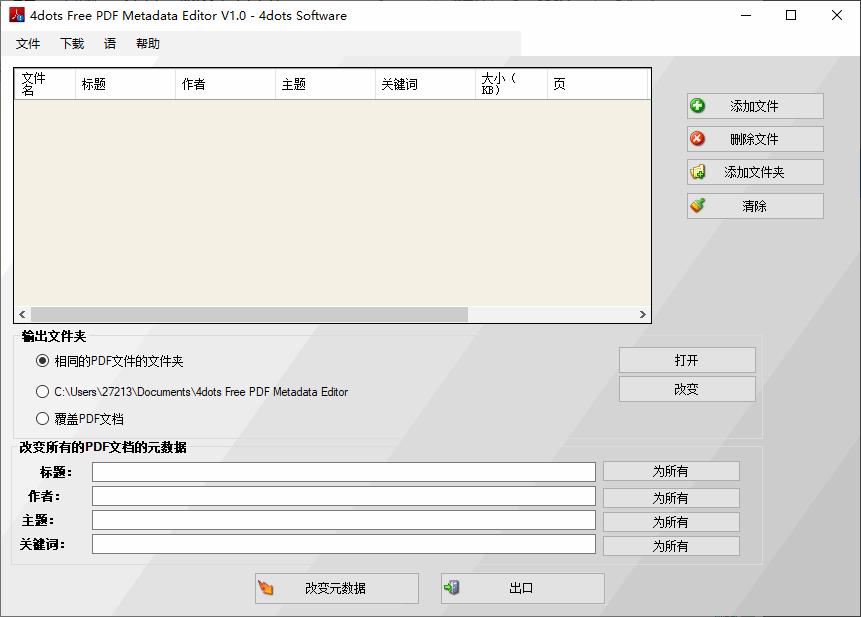Viewport: 861px width, 617px height.
Task: Click the 文件名 column header
Action: tap(45, 84)
